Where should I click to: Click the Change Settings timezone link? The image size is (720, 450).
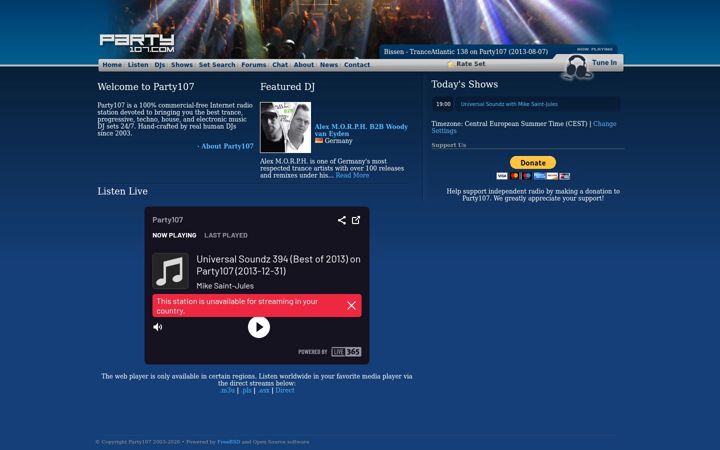point(523,127)
